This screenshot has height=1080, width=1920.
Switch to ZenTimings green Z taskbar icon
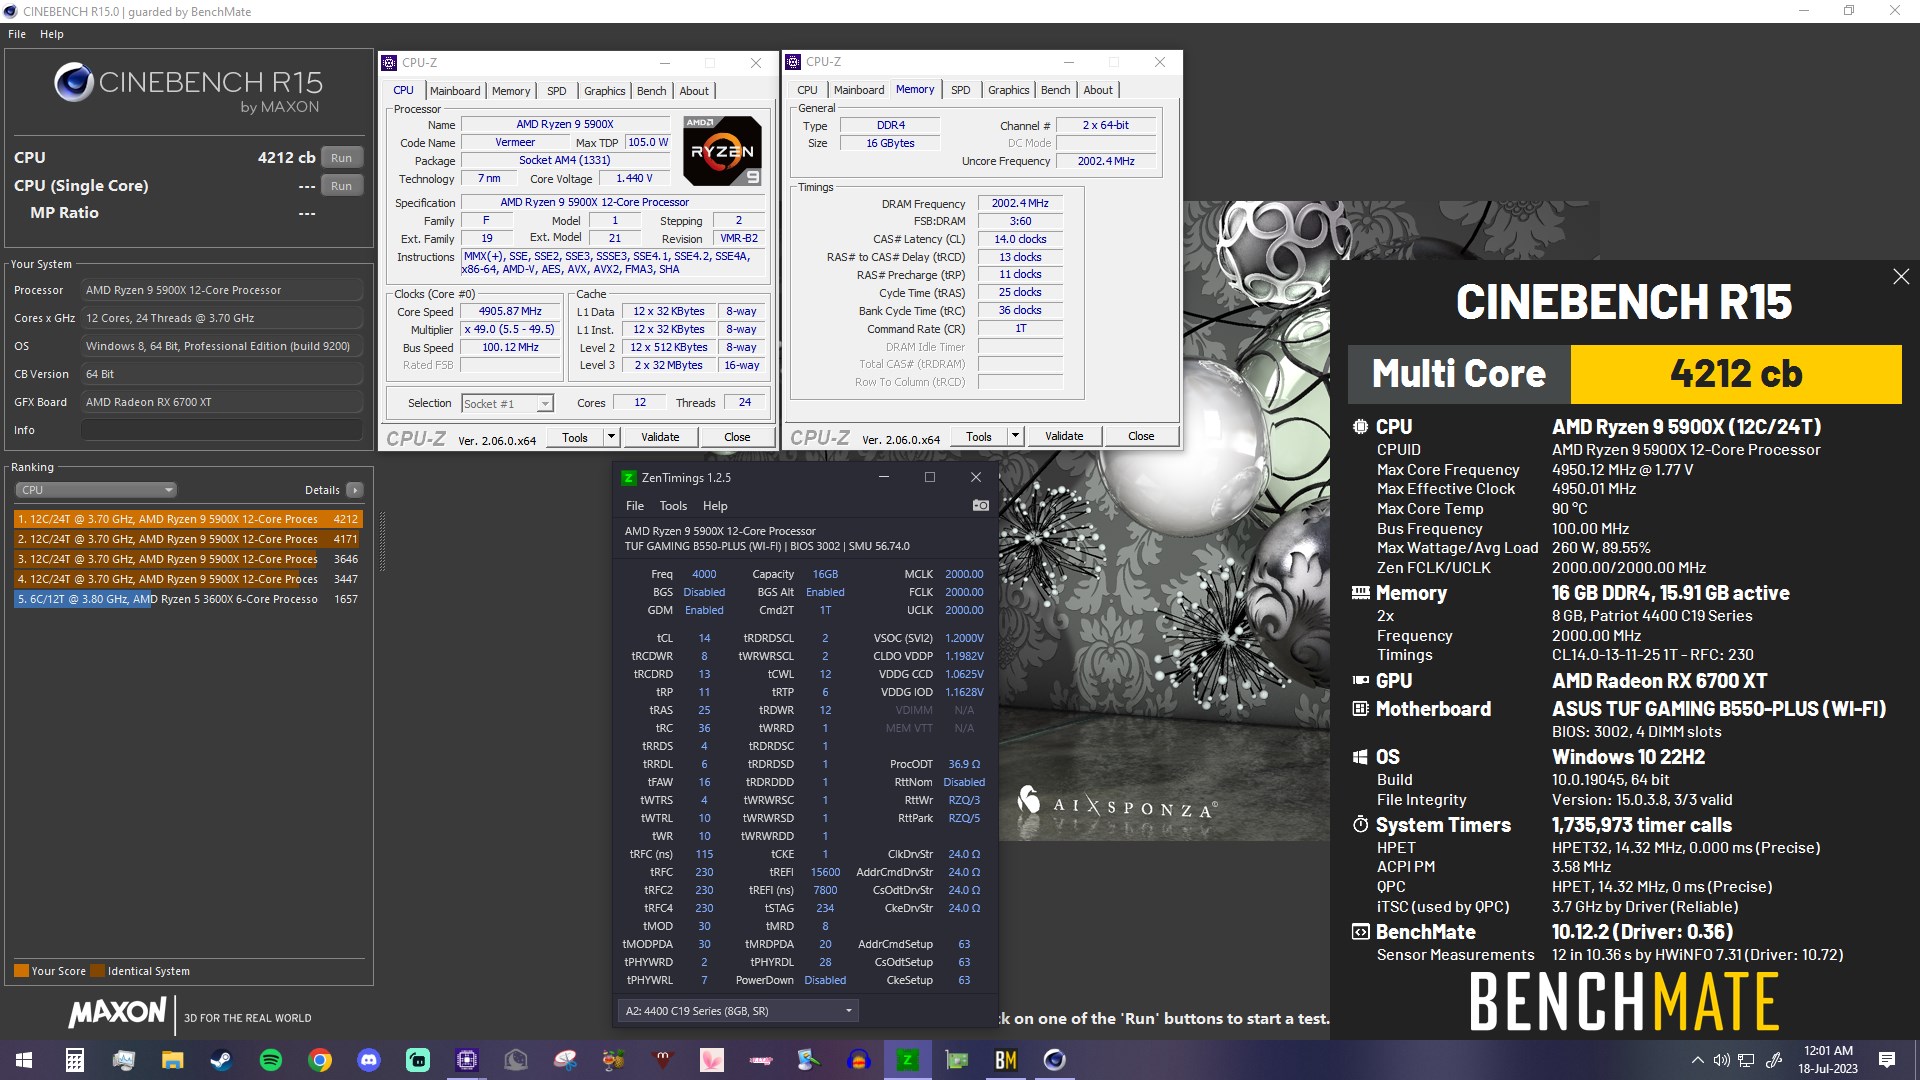(x=908, y=1060)
